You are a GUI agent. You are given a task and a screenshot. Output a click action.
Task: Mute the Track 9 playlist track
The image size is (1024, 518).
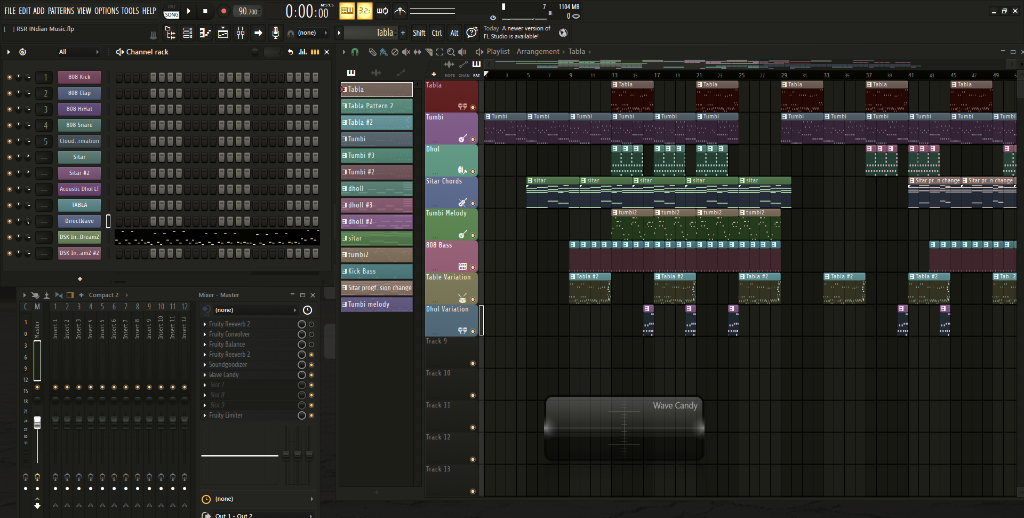[473, 363]
